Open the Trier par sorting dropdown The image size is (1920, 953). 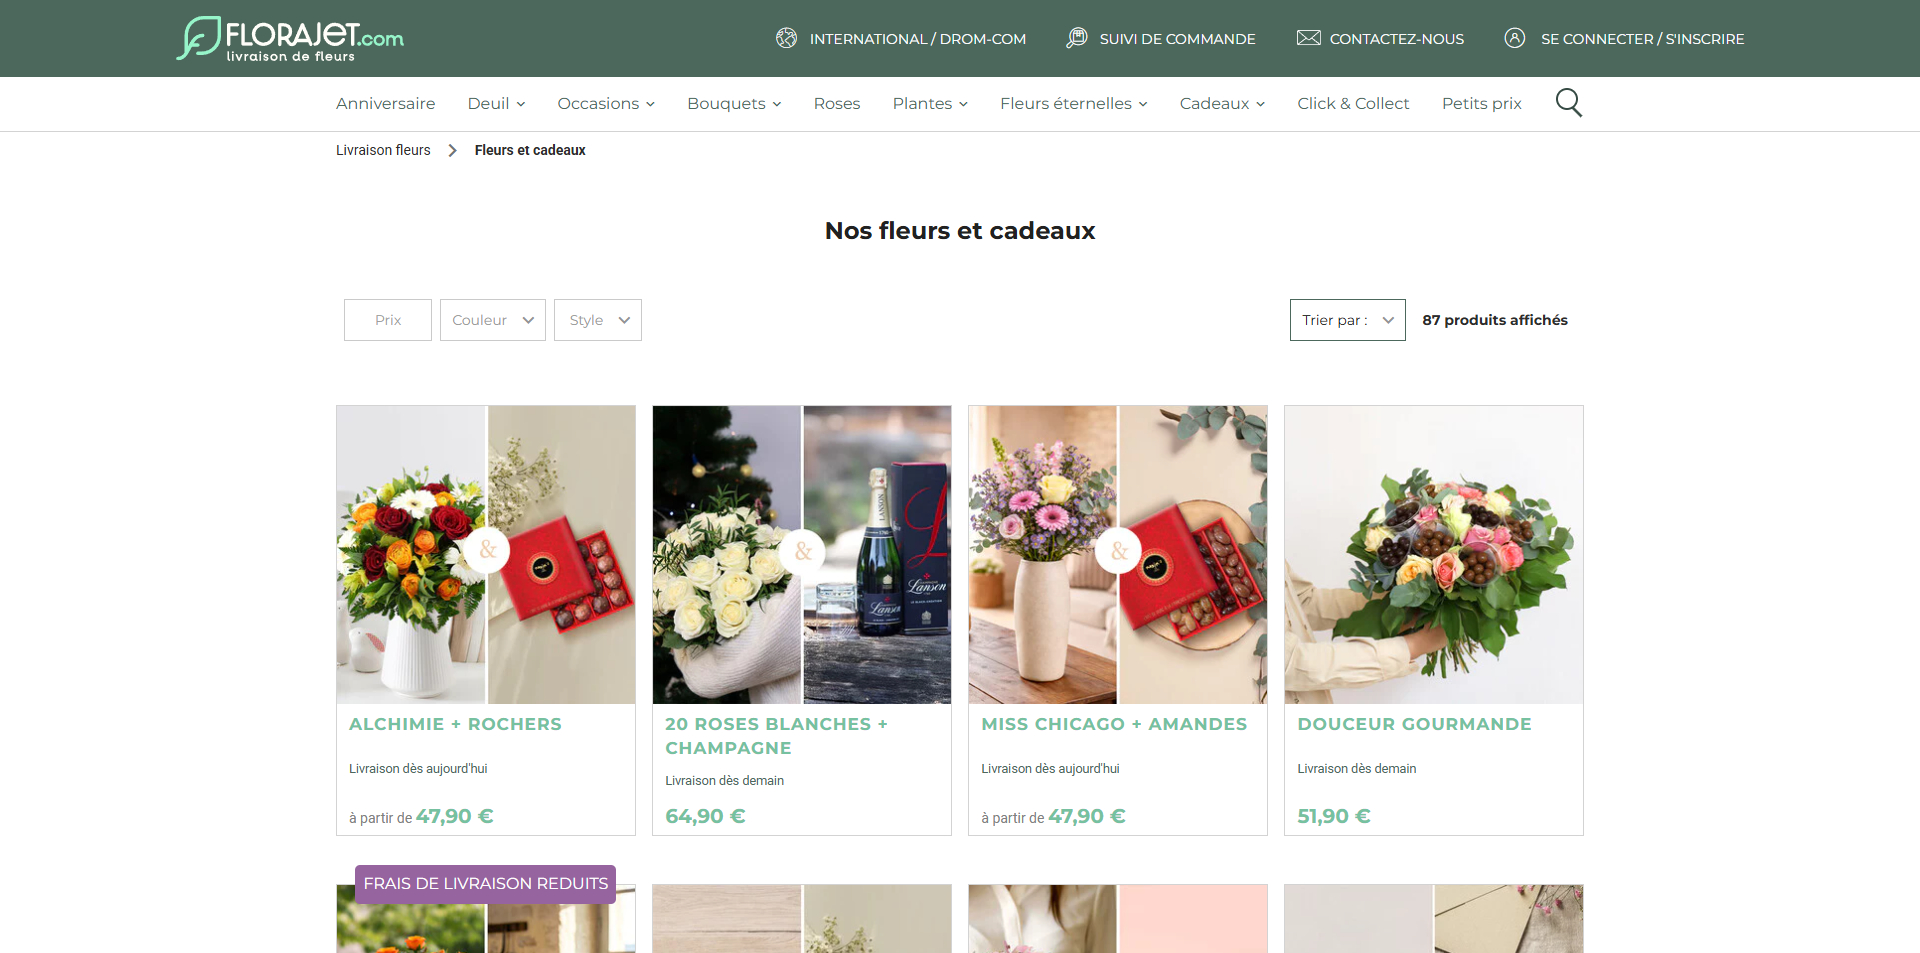1347,320
